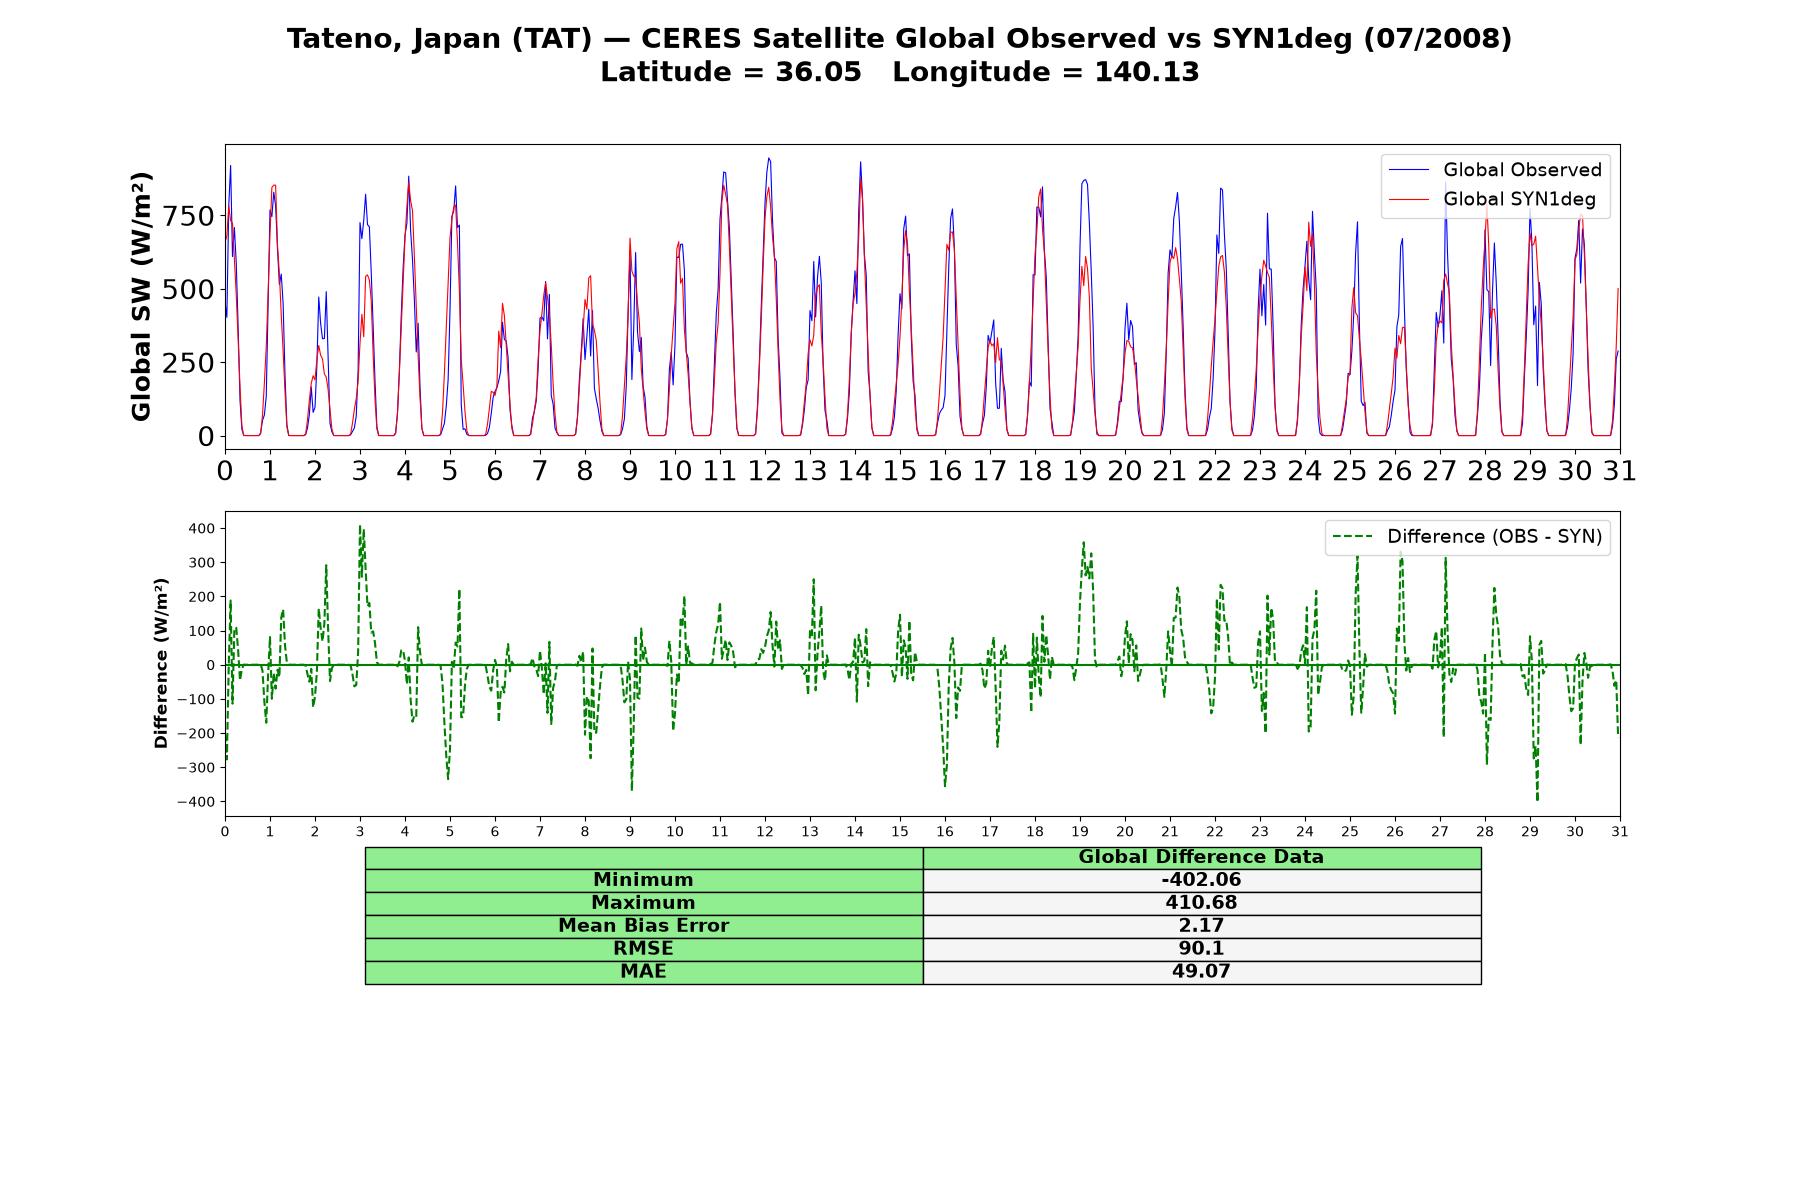The height and width of the screenshot is (1200, 1800).
Task: Click the green dashed Difference legend line
Action: point(1353,537)
